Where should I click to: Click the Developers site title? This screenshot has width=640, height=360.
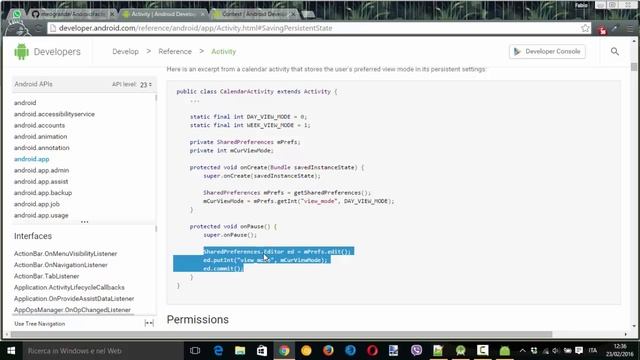point(57,52)
